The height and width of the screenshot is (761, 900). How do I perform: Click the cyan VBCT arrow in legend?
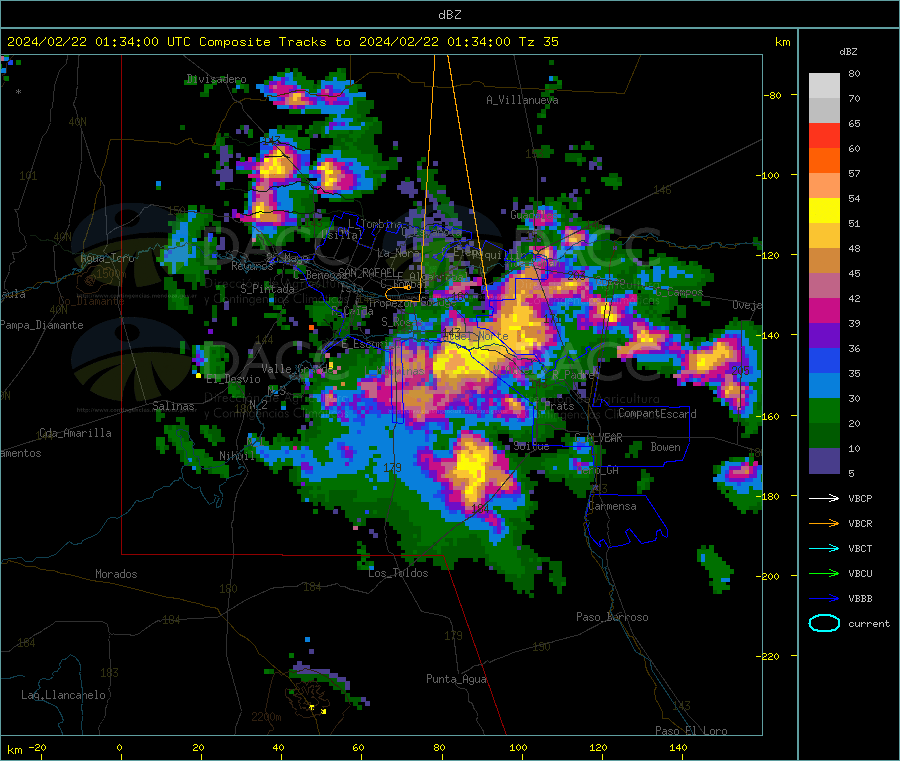pyautogui.click(x=824, y=548)
